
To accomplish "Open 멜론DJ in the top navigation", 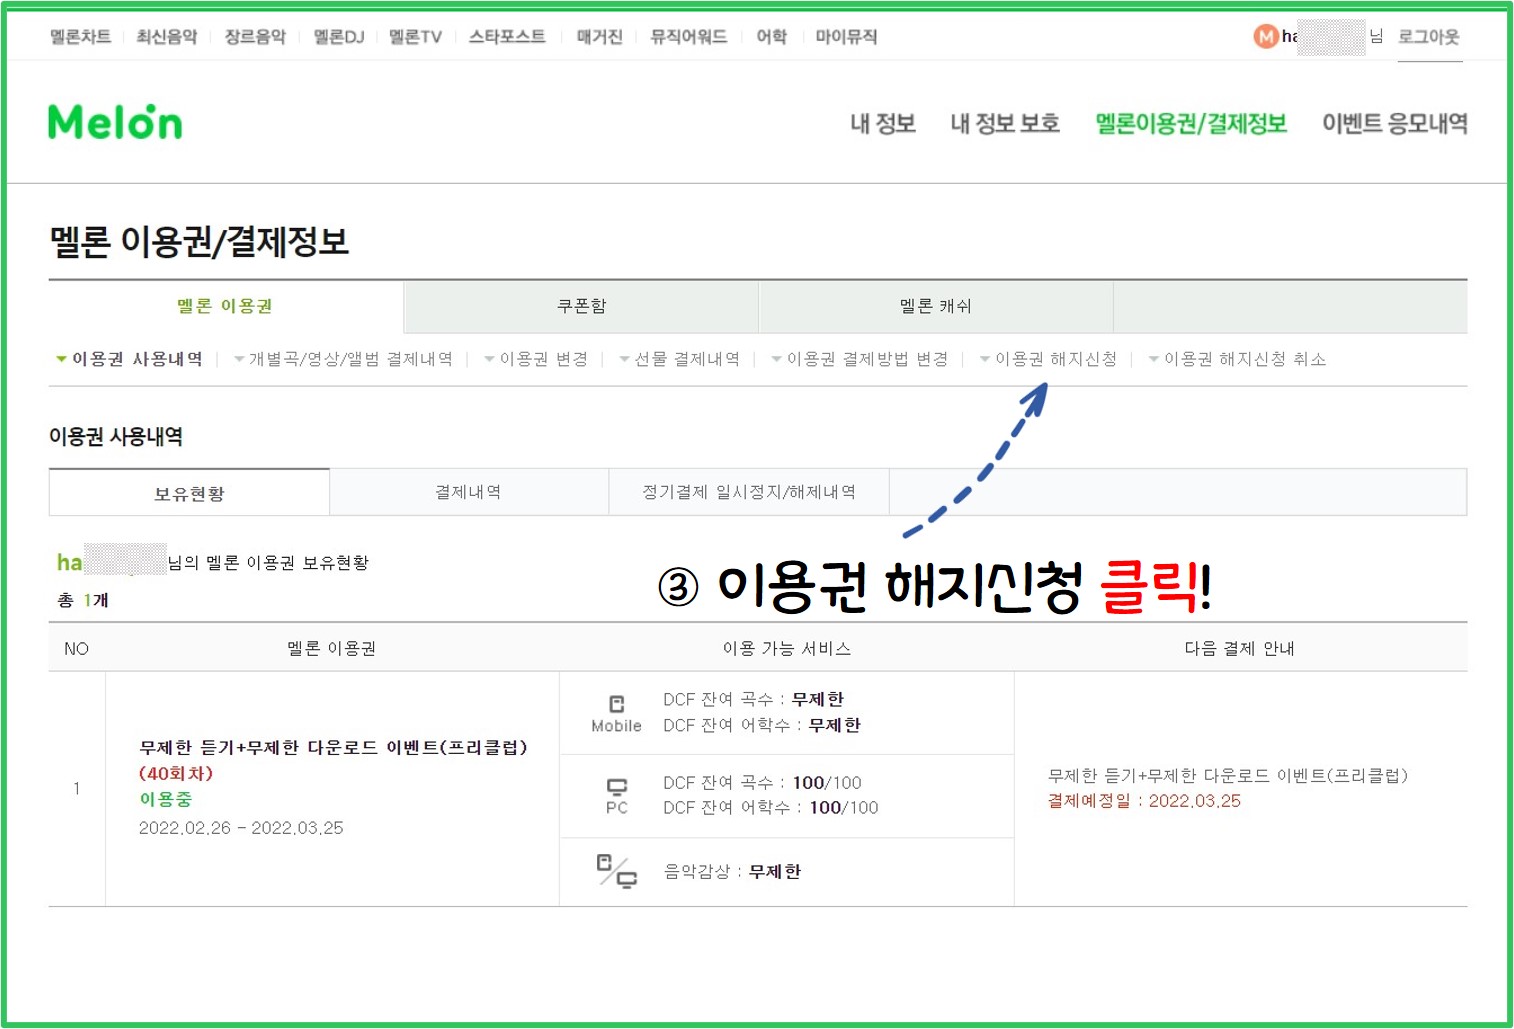I will click(x=339, y=37).
